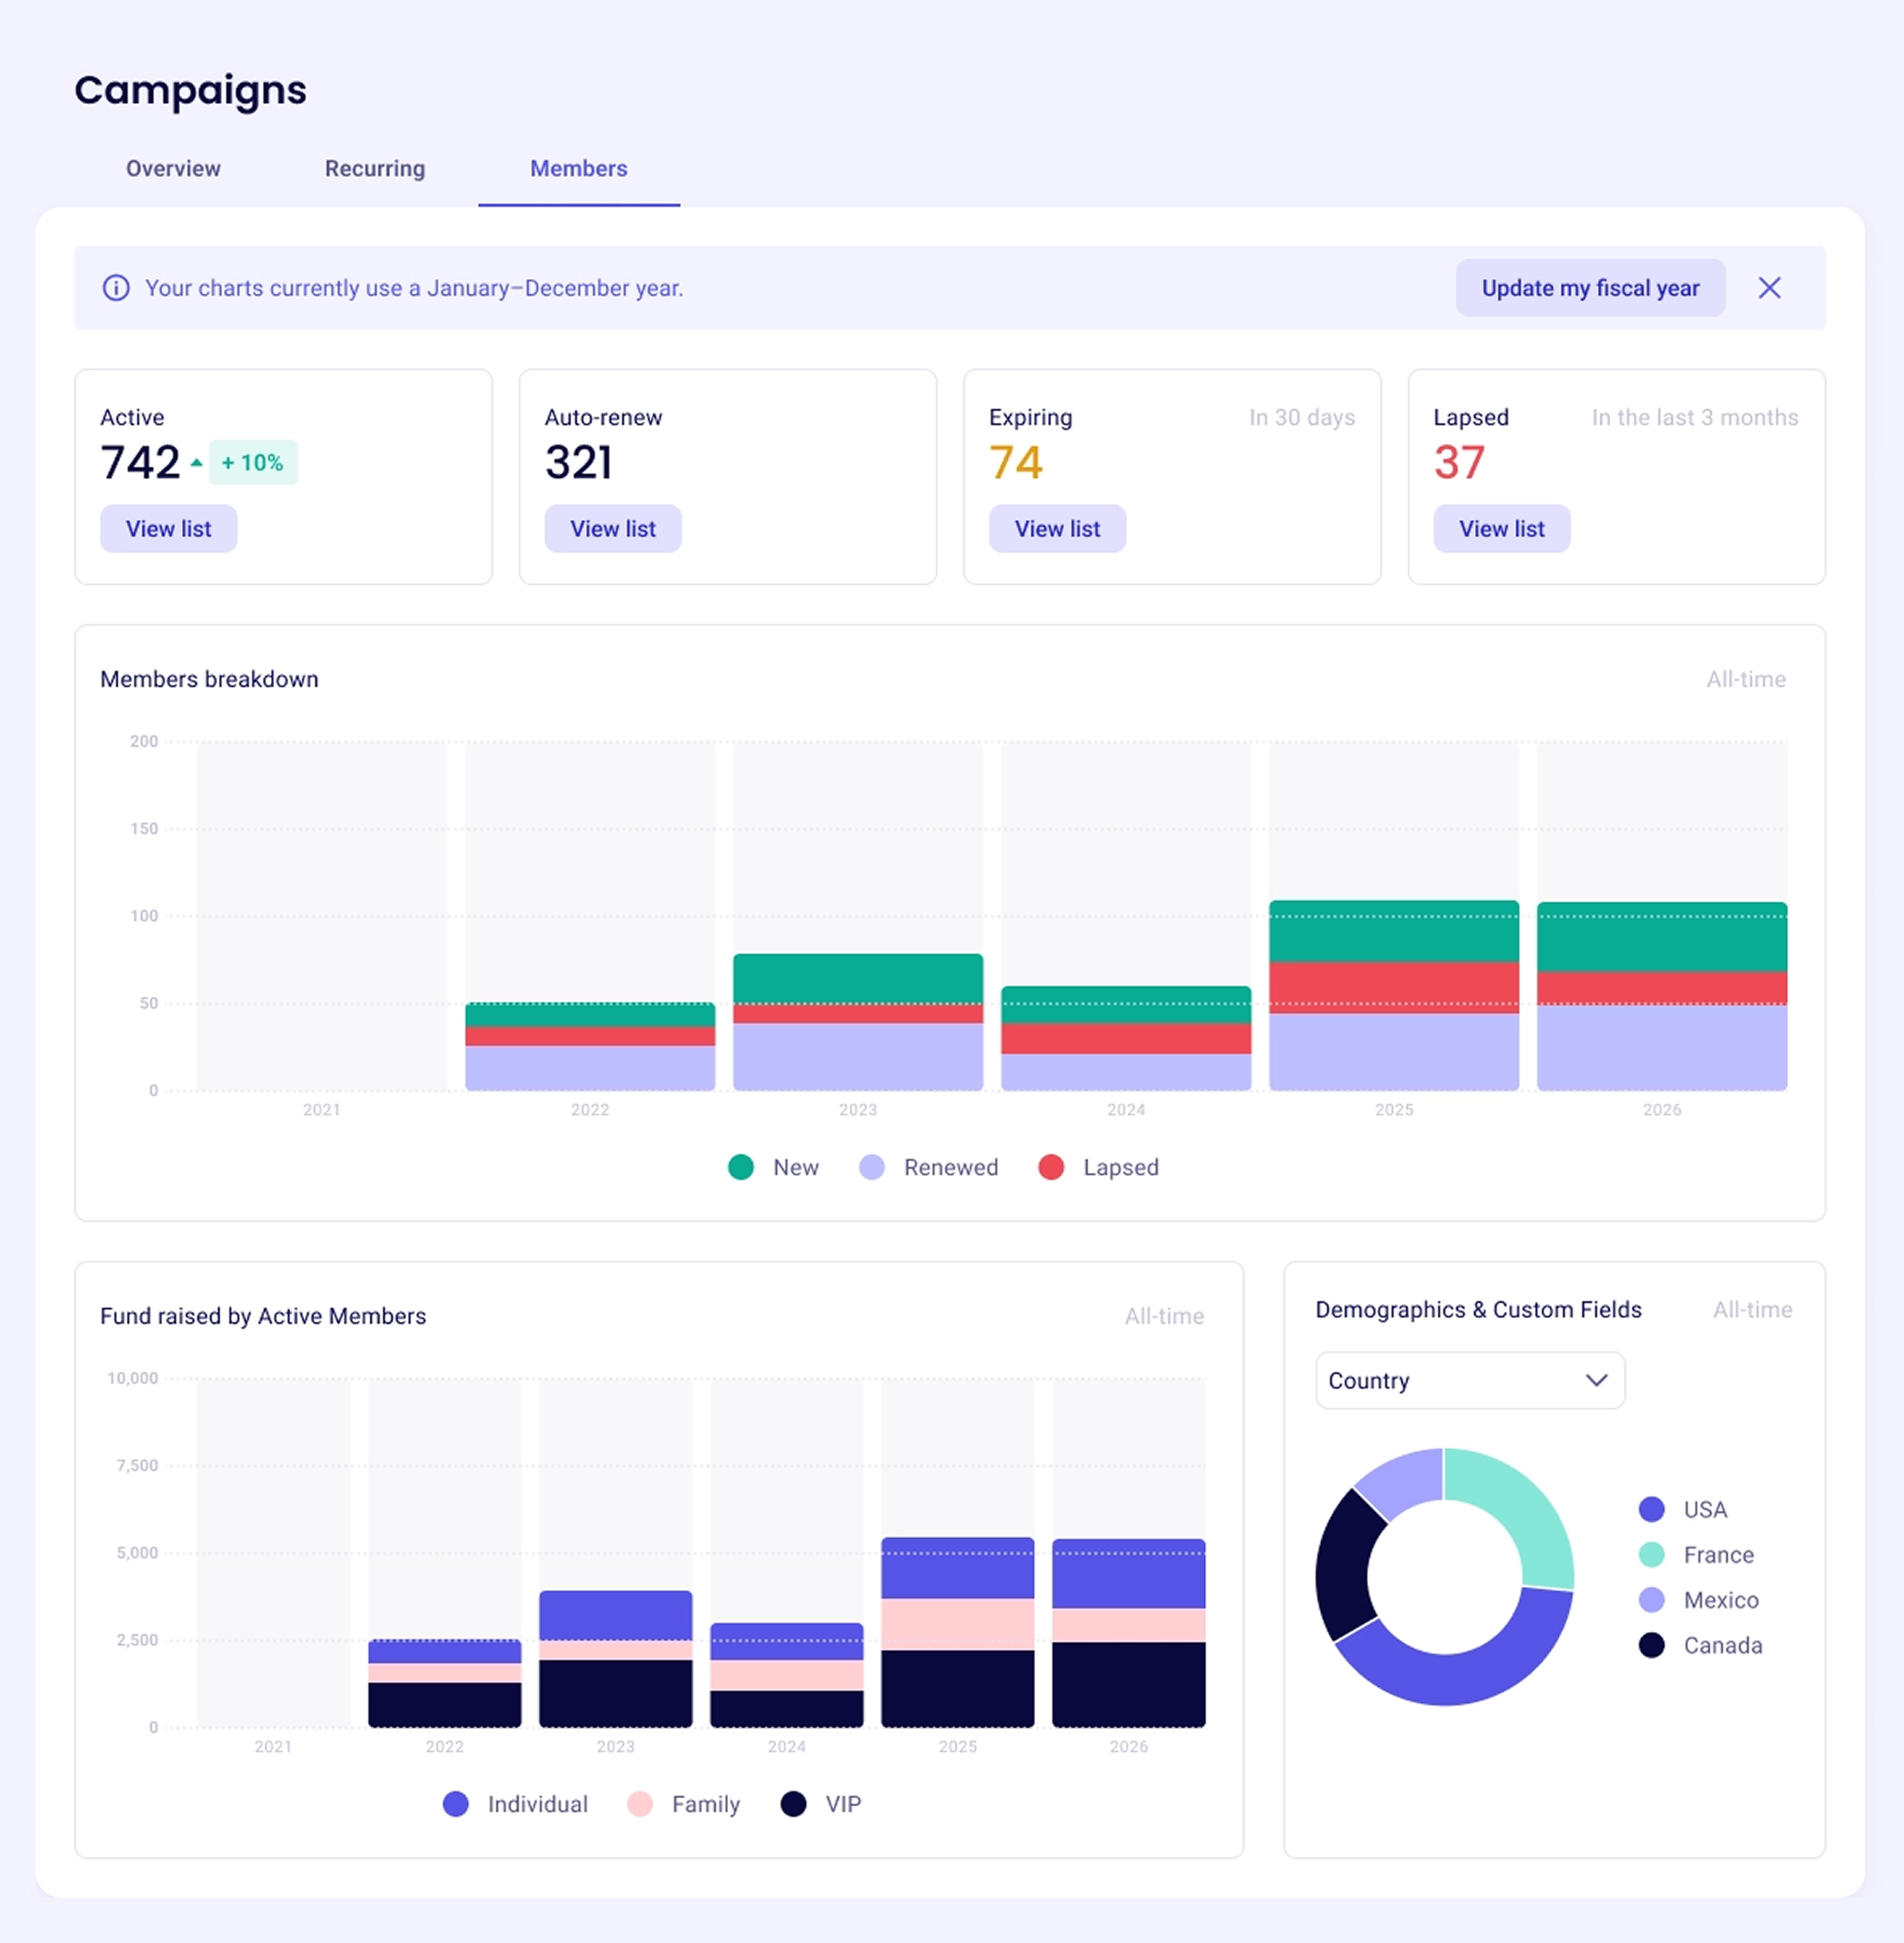The width and height of the screenshot is (1904, 1943).
Task: Click the 2022 bar in Members breakdown
Action: [x=590, y=1046]
